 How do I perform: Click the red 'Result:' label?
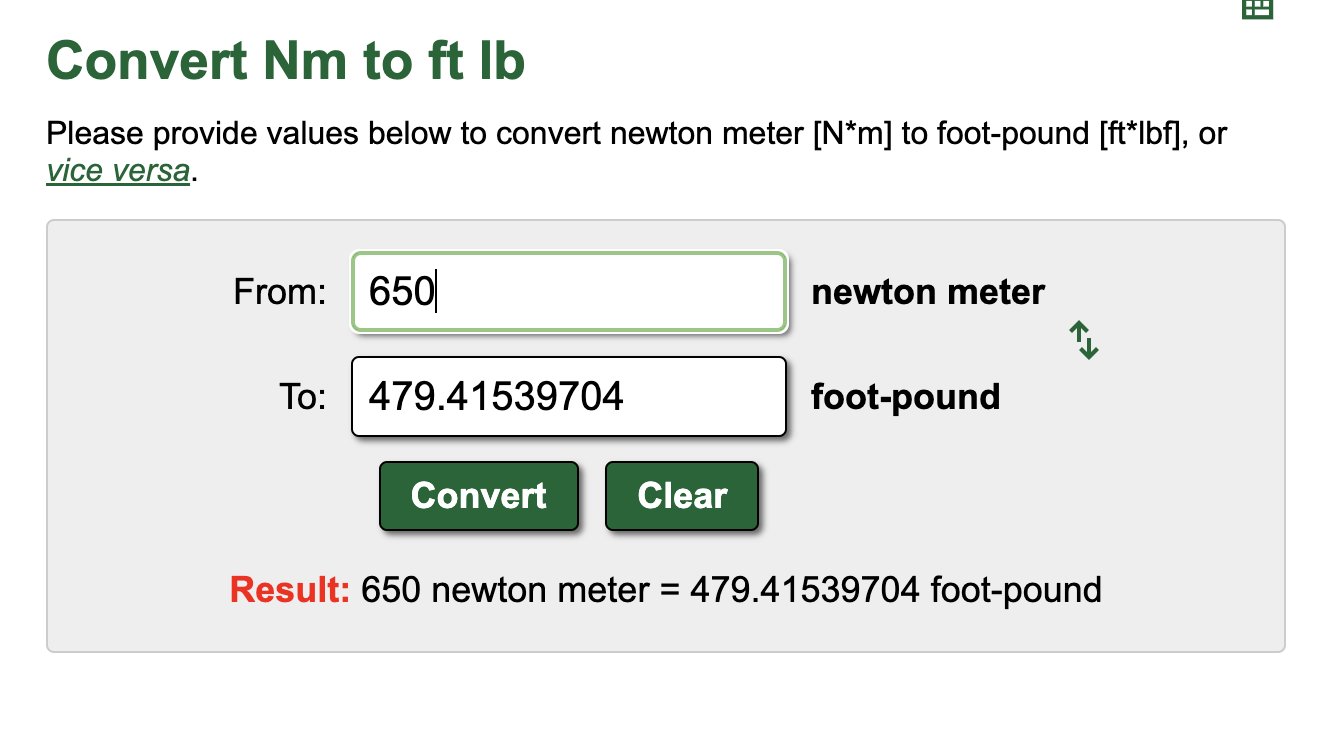pos(290,590)
